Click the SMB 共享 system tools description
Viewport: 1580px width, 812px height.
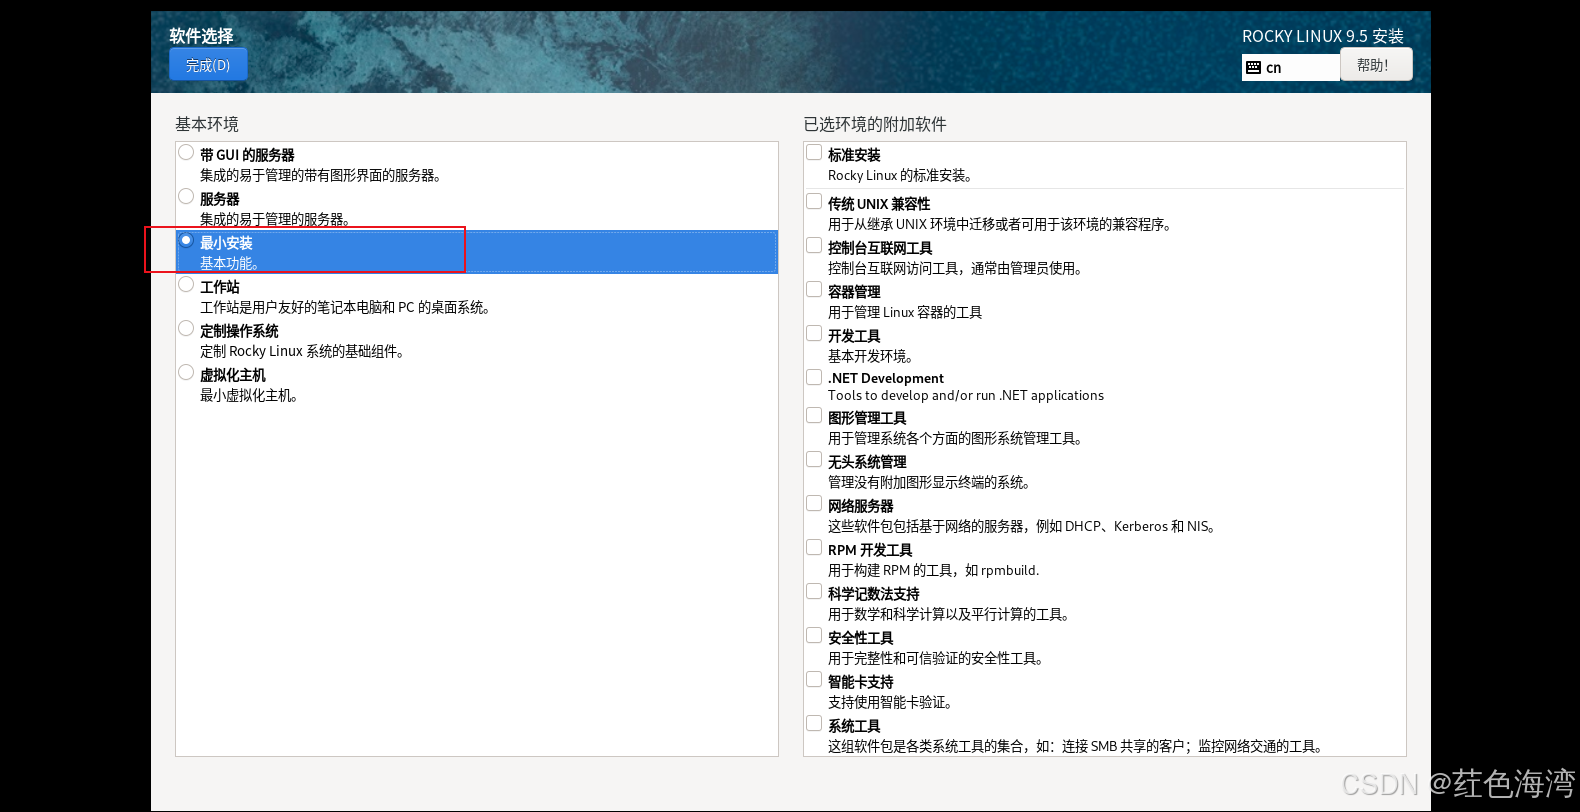click(x=1077, y=746)
